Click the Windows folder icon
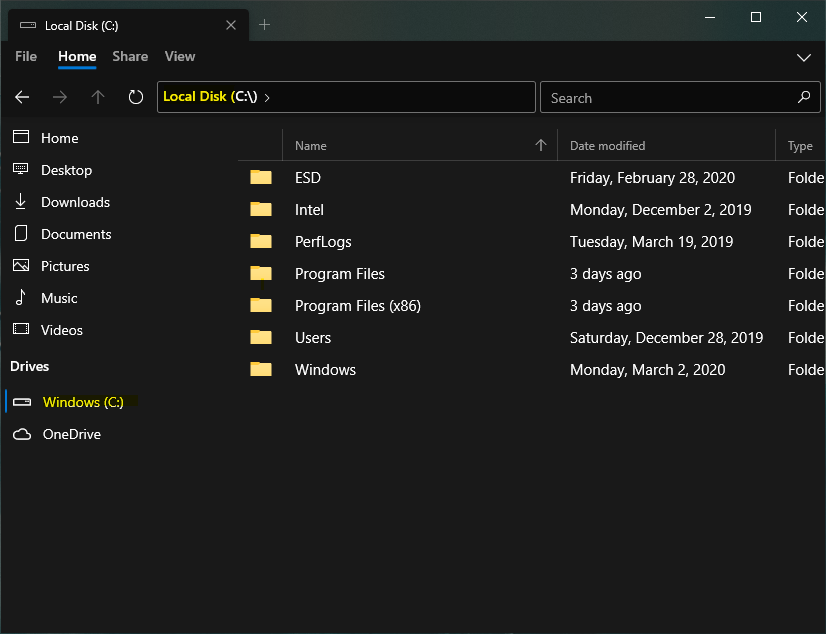826x634 pixels. click(261, 369)
